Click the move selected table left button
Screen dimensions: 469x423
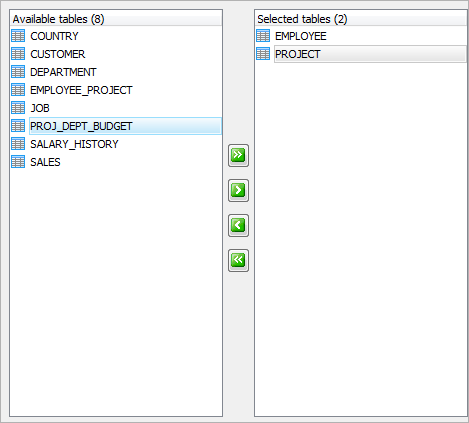[238, 225]
